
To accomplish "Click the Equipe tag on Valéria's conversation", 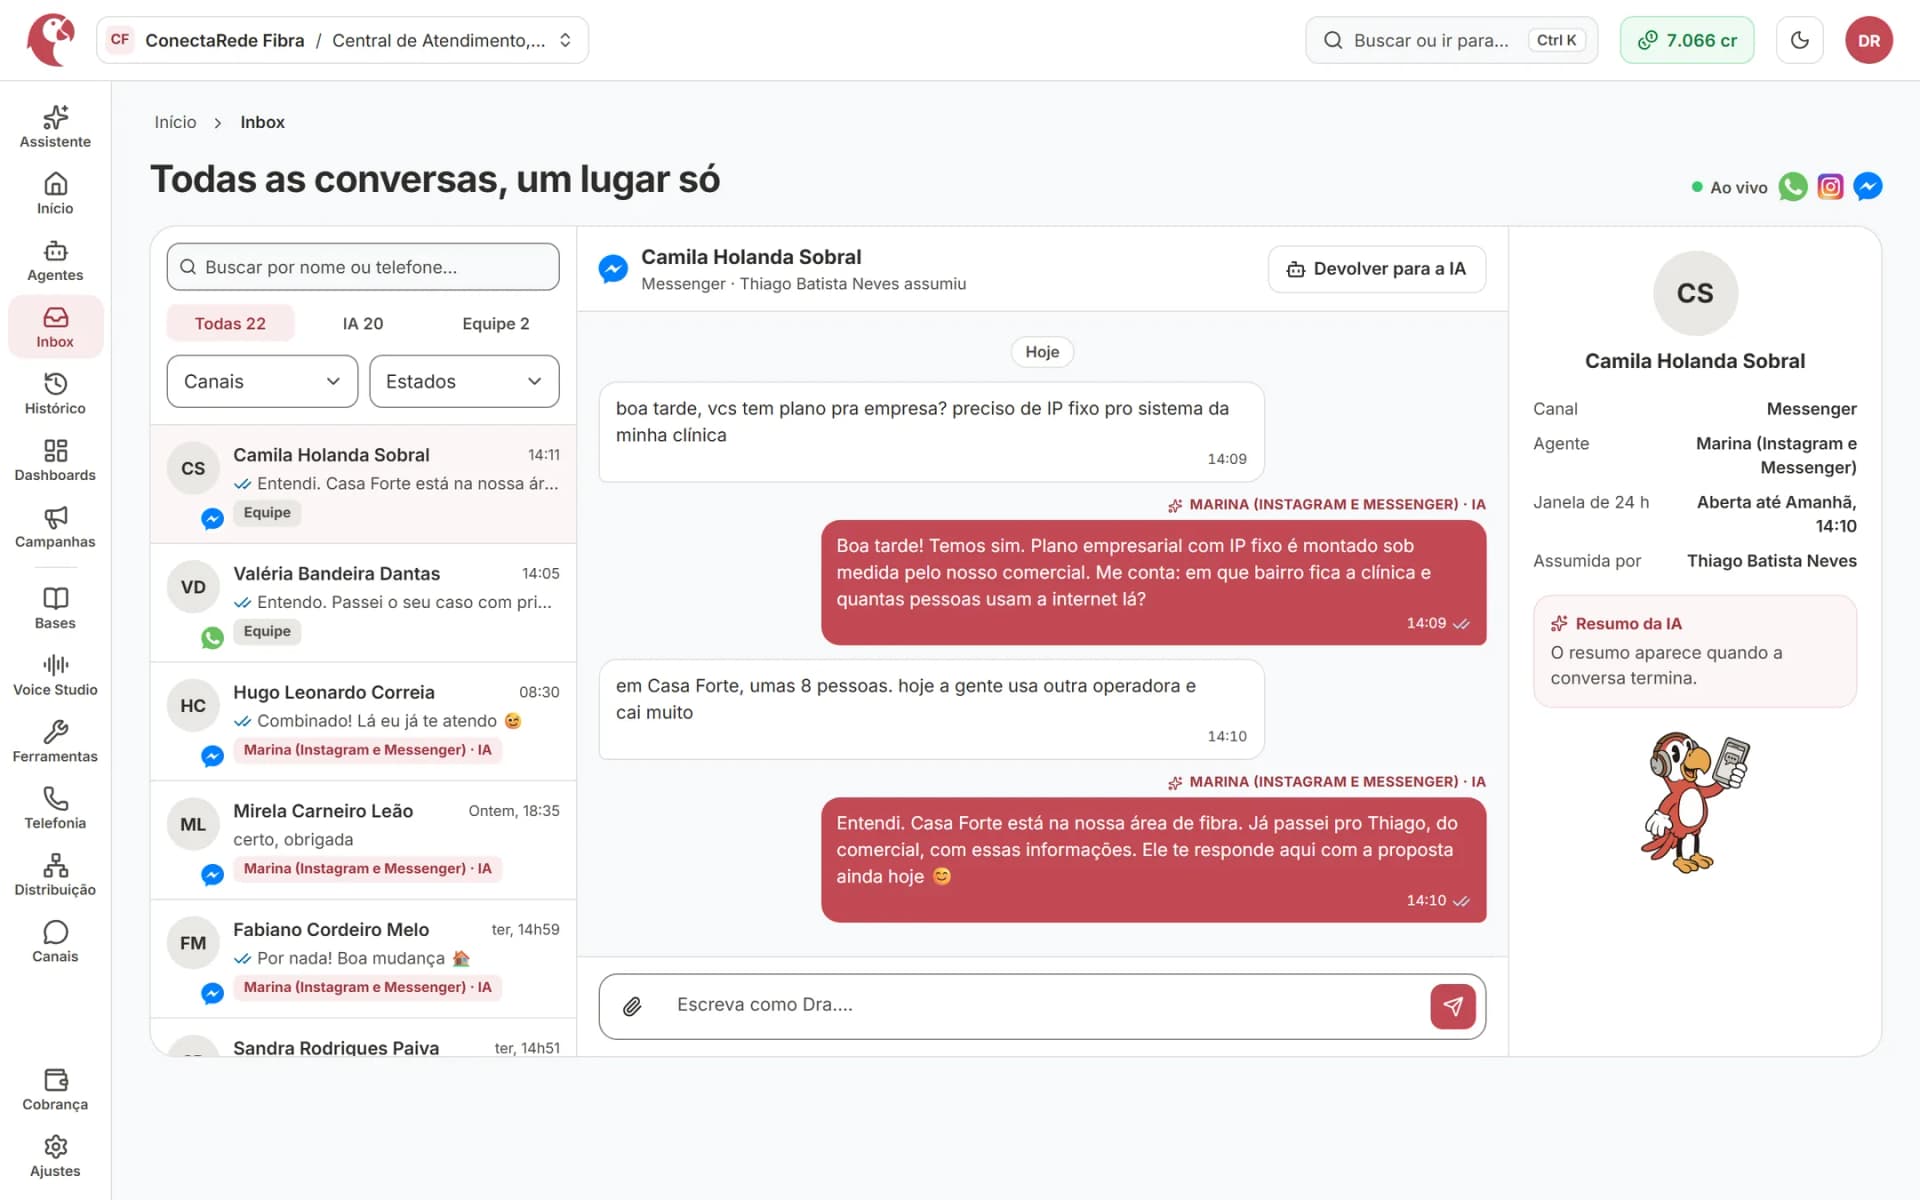I will (x=267, y=631).
